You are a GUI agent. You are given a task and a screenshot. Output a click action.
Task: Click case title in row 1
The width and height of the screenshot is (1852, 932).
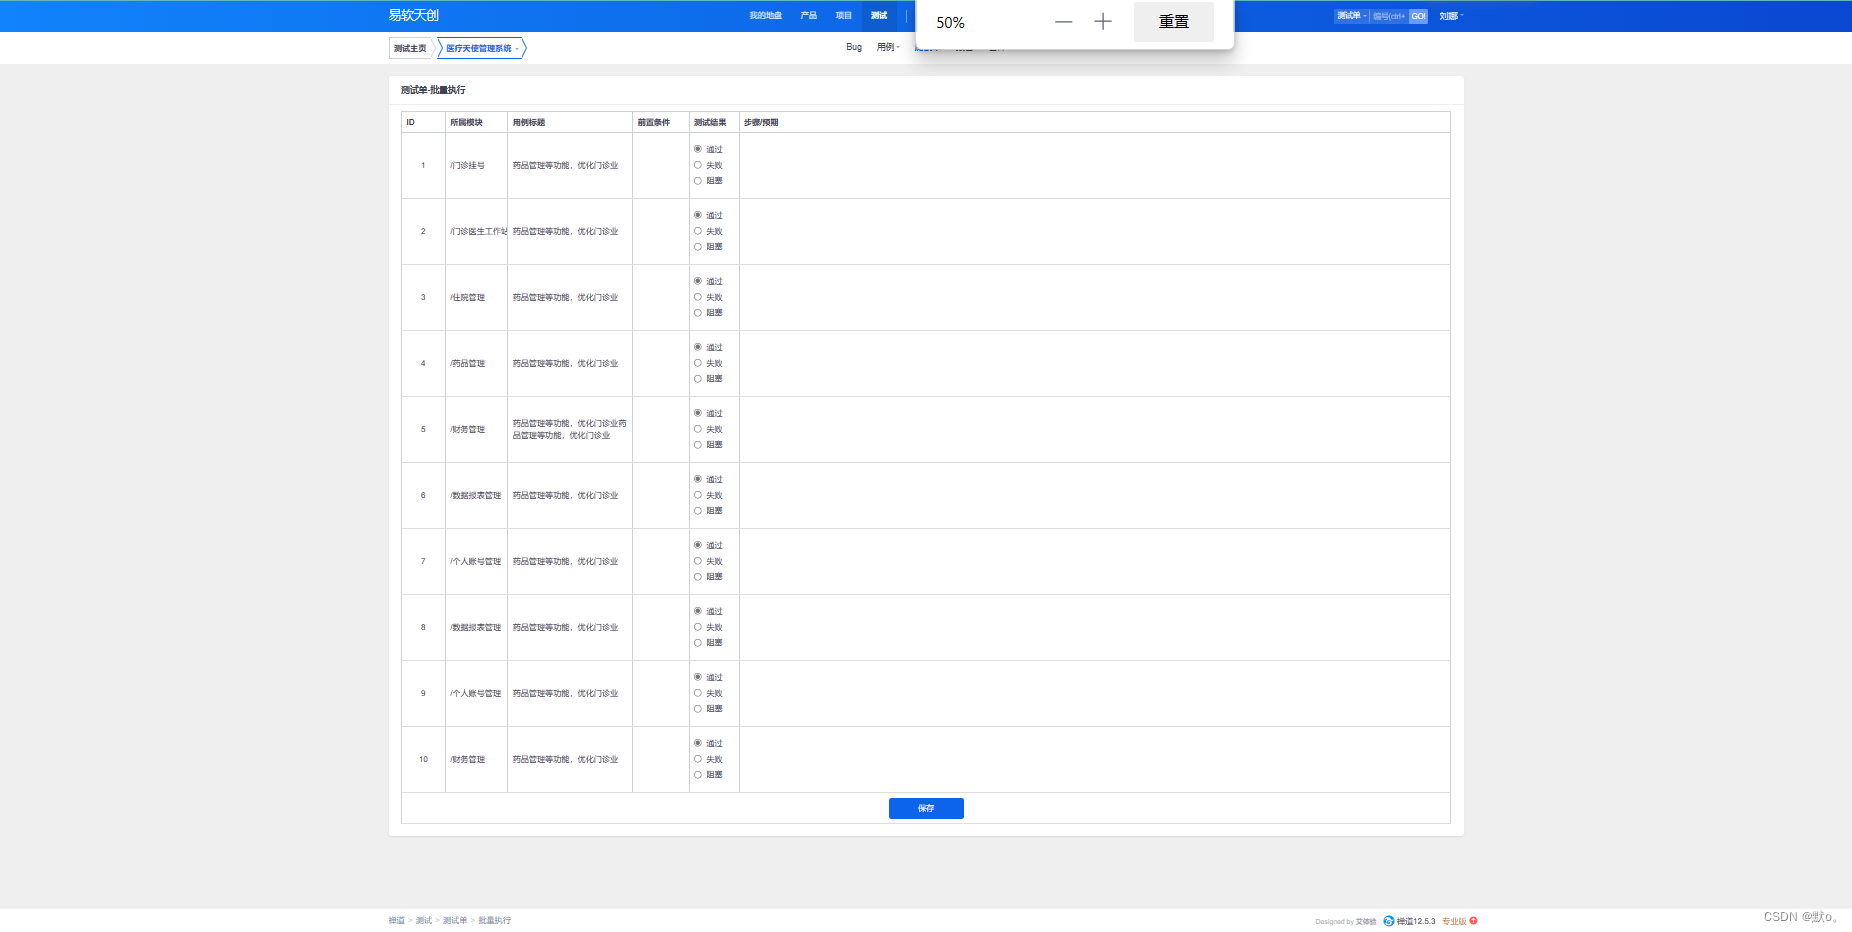[x=565, y=165]
